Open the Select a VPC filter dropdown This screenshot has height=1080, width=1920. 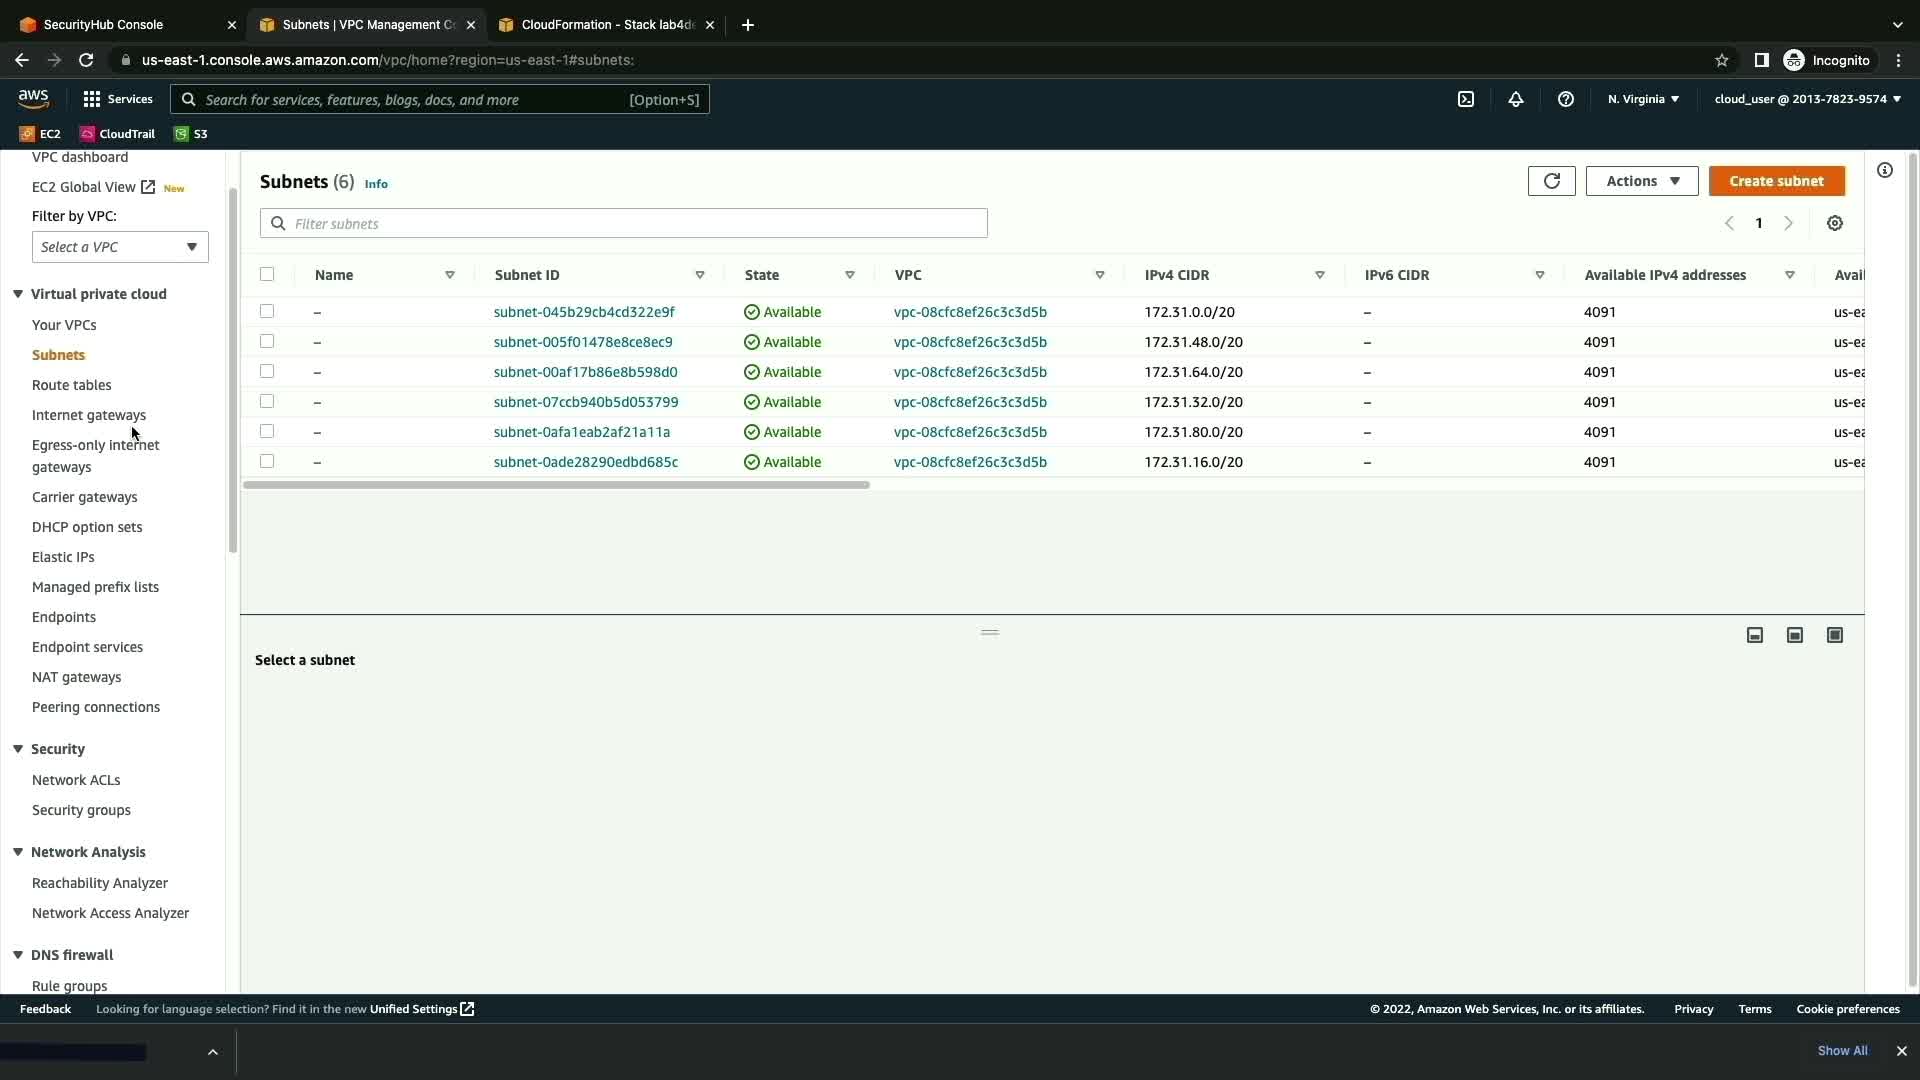click(120, 247)
